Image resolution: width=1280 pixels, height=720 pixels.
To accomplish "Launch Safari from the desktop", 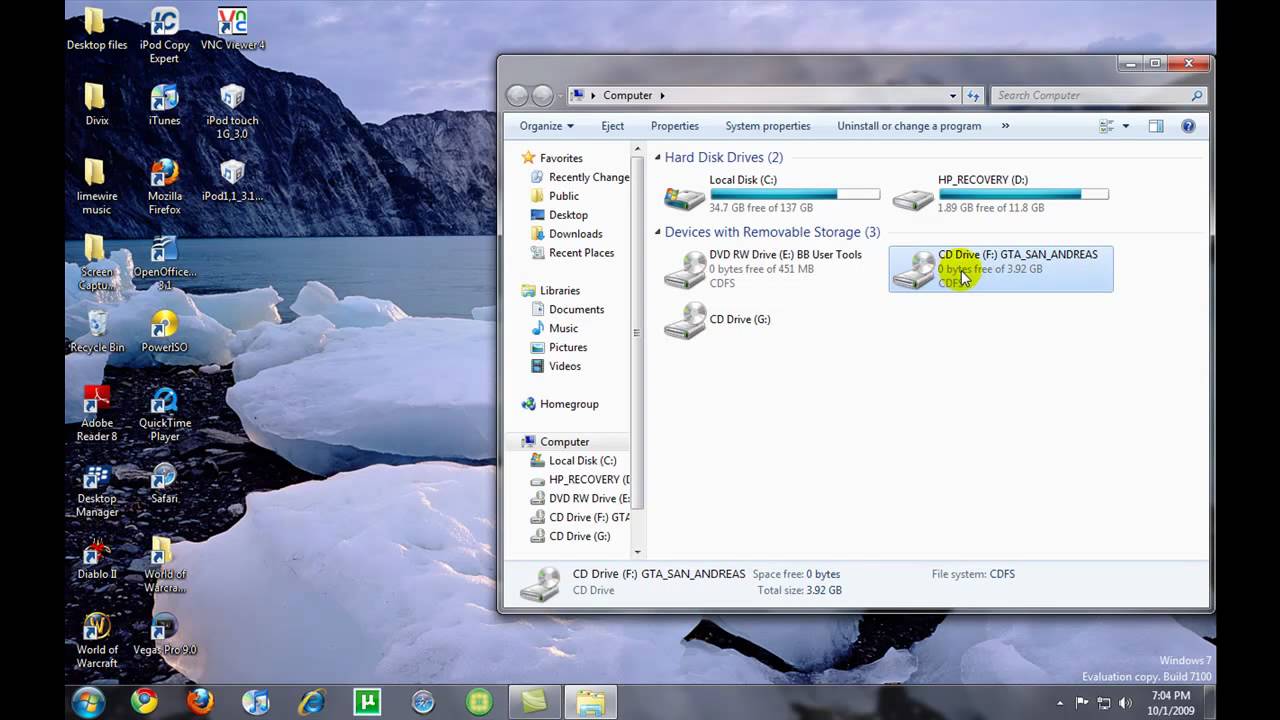I will coord(164,483).
